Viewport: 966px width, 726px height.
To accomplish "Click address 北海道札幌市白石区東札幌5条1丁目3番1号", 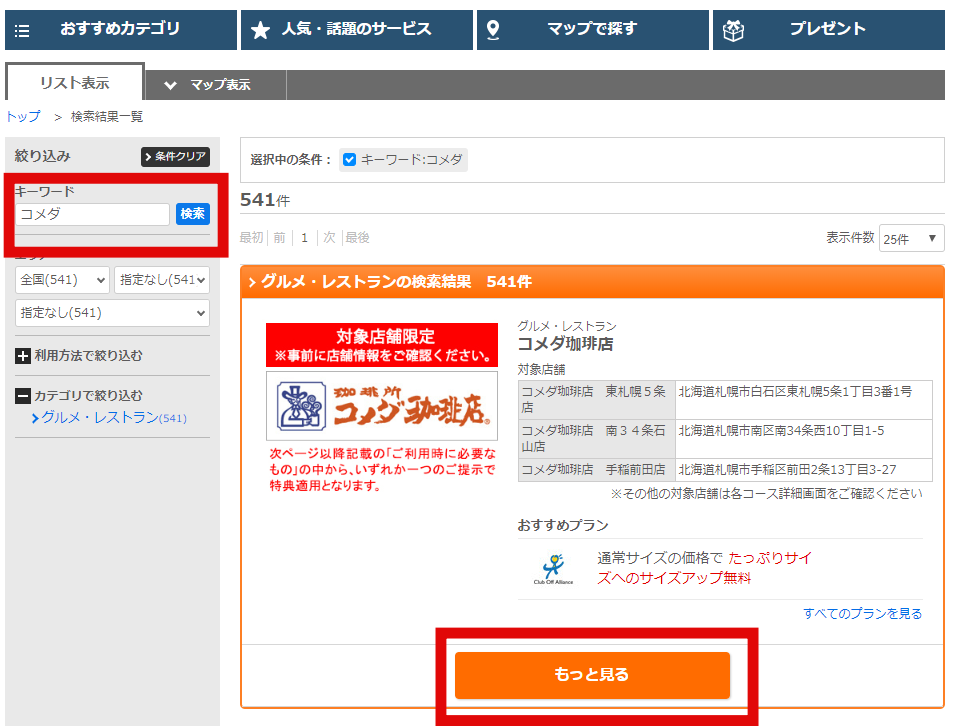I will point(795,392).
